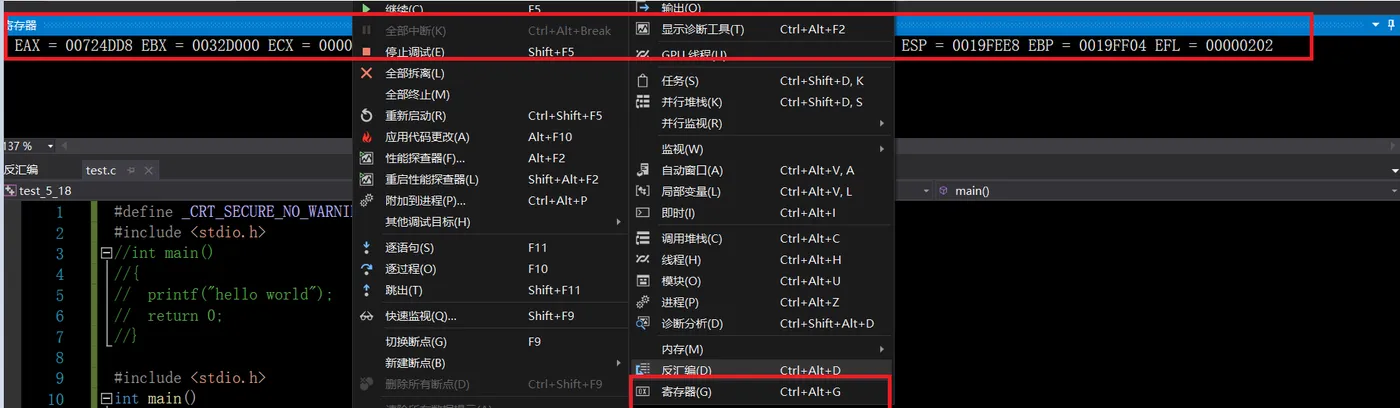
Task: Switch to the 反汇编 document tab
Action: [20, 170]
